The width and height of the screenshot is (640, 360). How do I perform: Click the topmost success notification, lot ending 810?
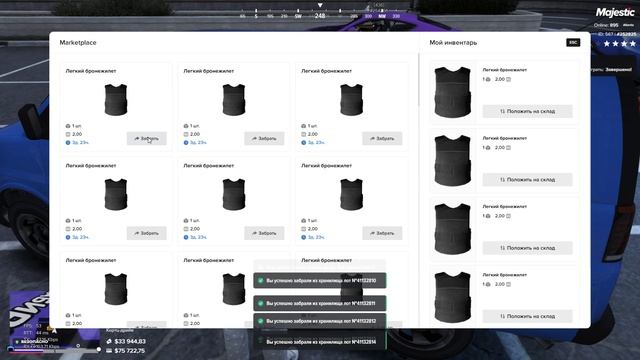320,280
